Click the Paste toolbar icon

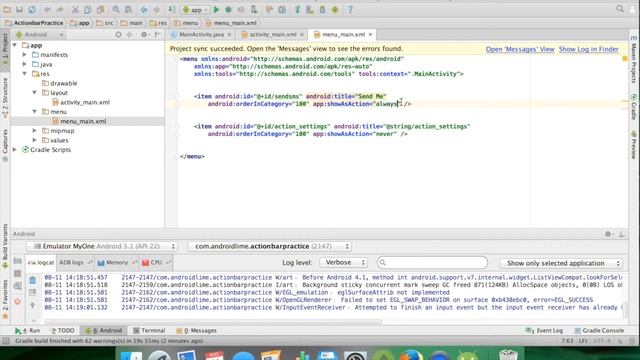pyautogui.click(x=100, y=9)
